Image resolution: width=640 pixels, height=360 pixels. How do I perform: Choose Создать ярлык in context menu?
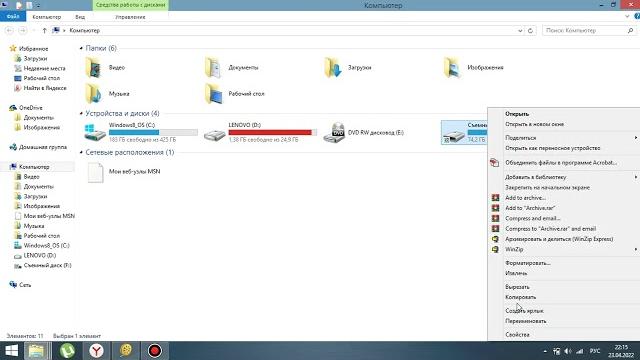[x=524, y=311]
